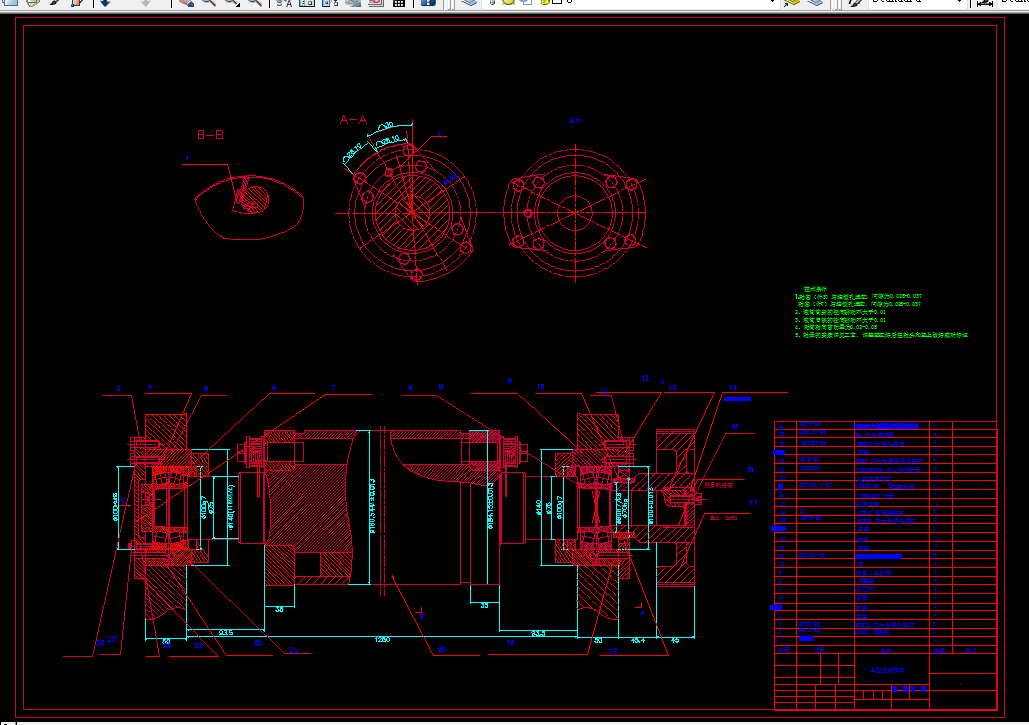Select the 23.5 dimension text

click(226, 632)
